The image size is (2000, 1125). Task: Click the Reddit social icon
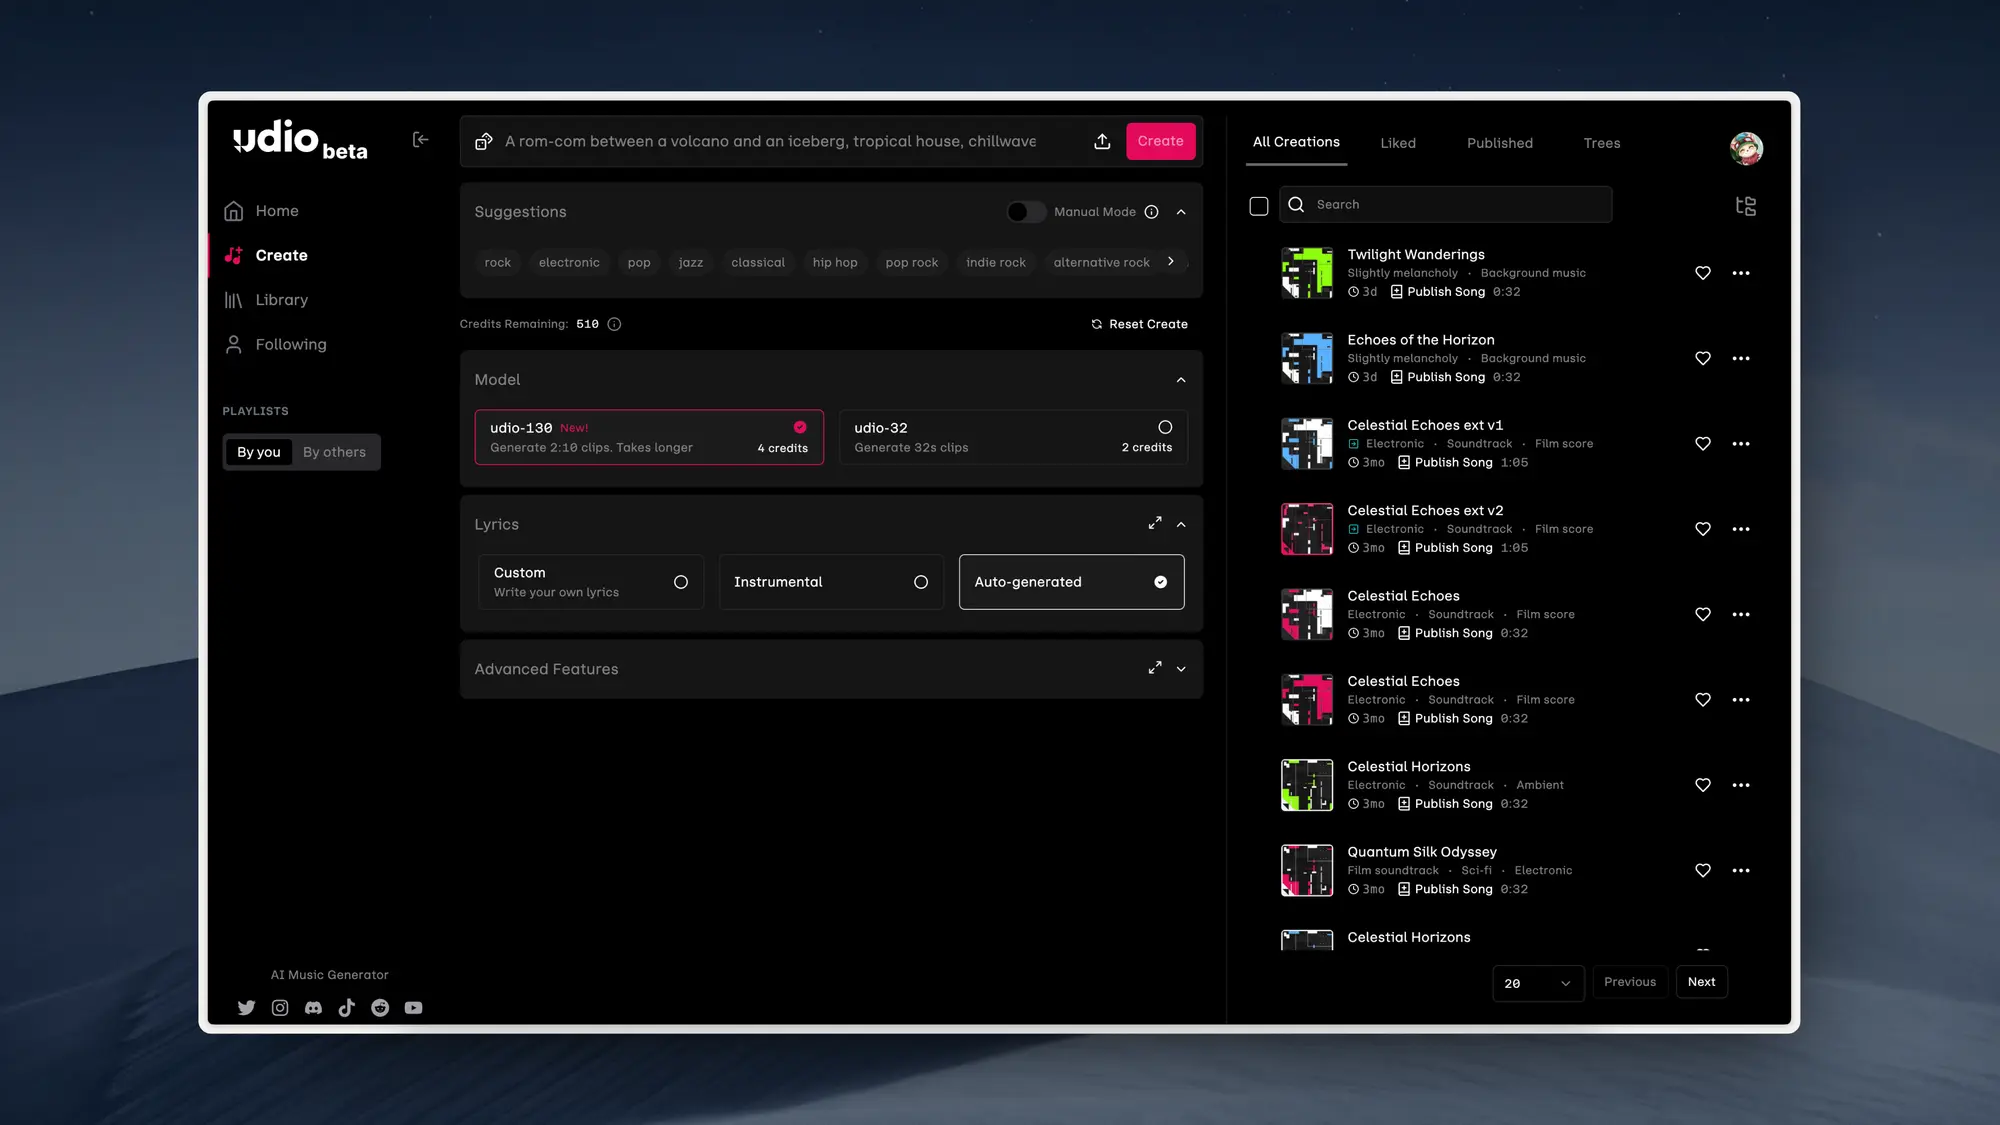tap(380, 1007)
